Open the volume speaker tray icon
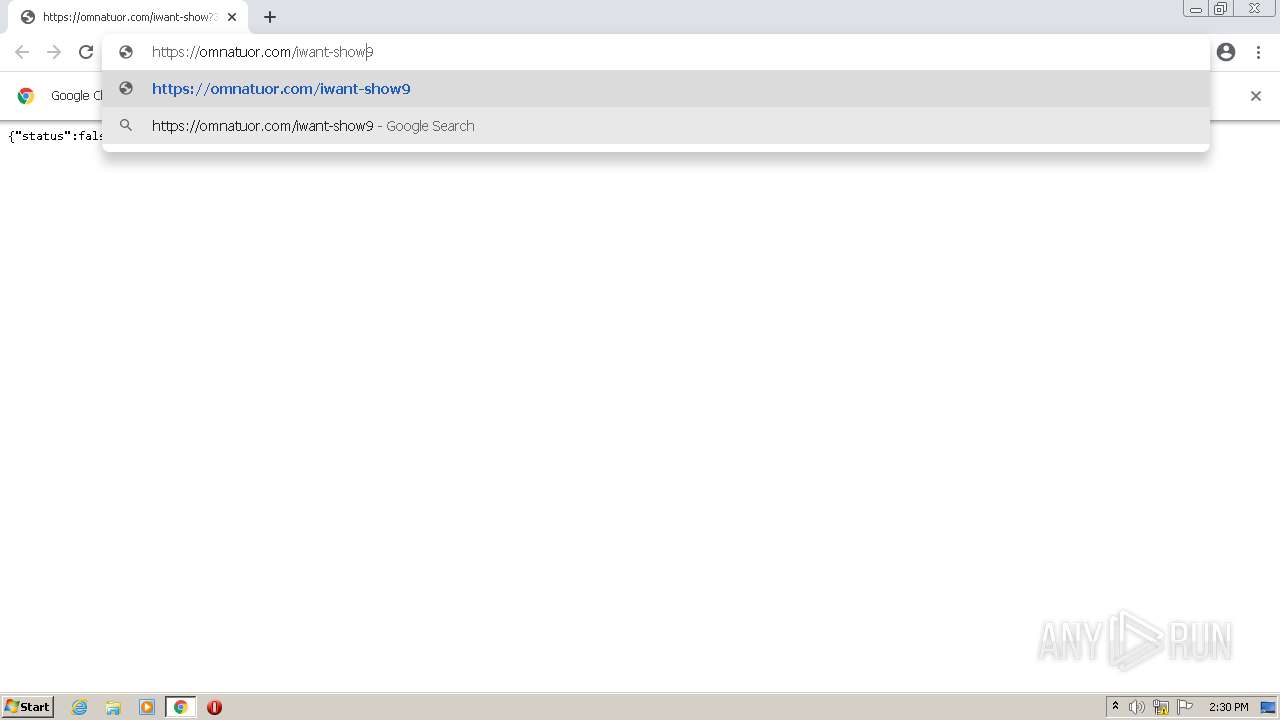The height and width of the screenshot is (720, 1280). [1137, 707]
